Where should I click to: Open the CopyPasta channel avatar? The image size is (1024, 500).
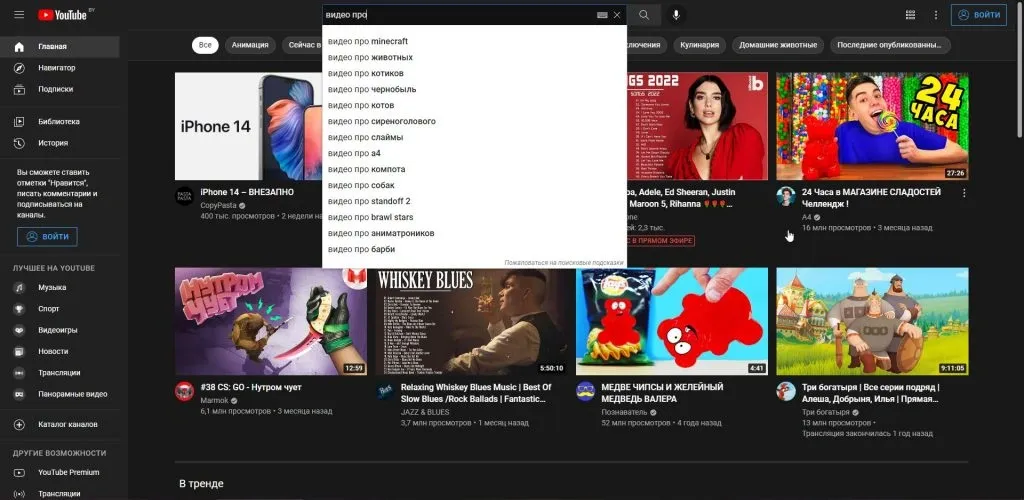click(184, 196)
